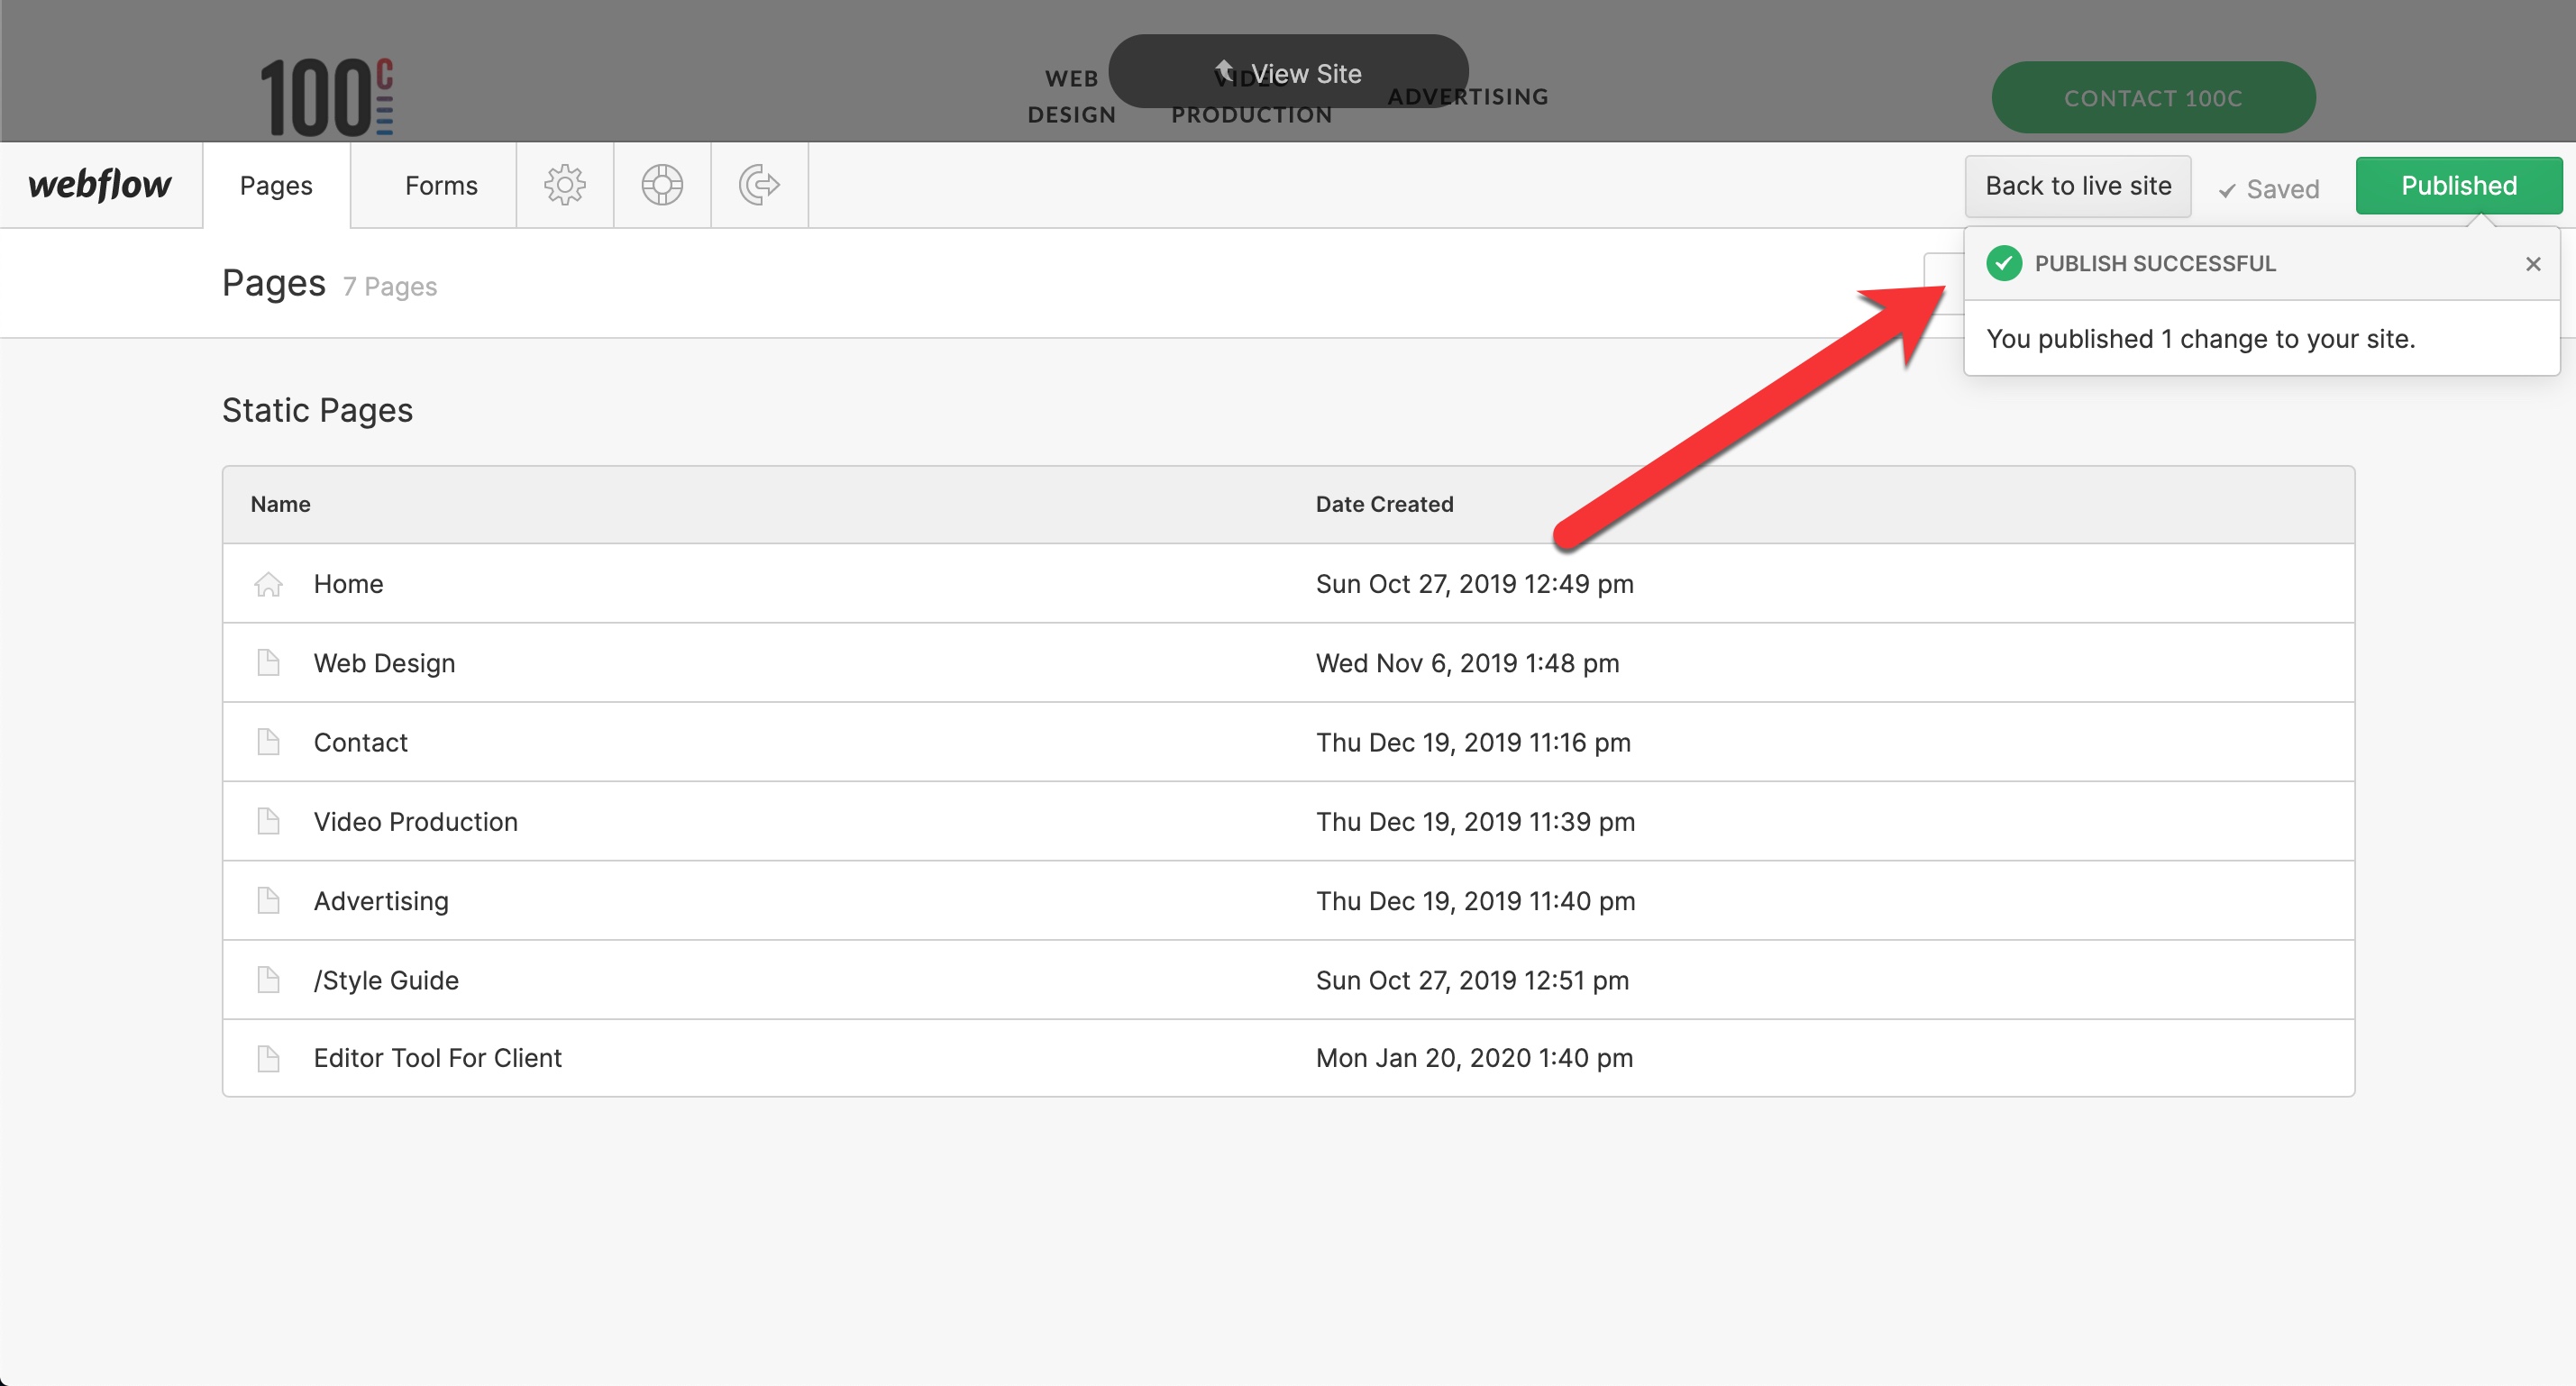
Task: Click date 'Thu Dec 19, 2019 11:39 pm'
Action: (1475, 821)
